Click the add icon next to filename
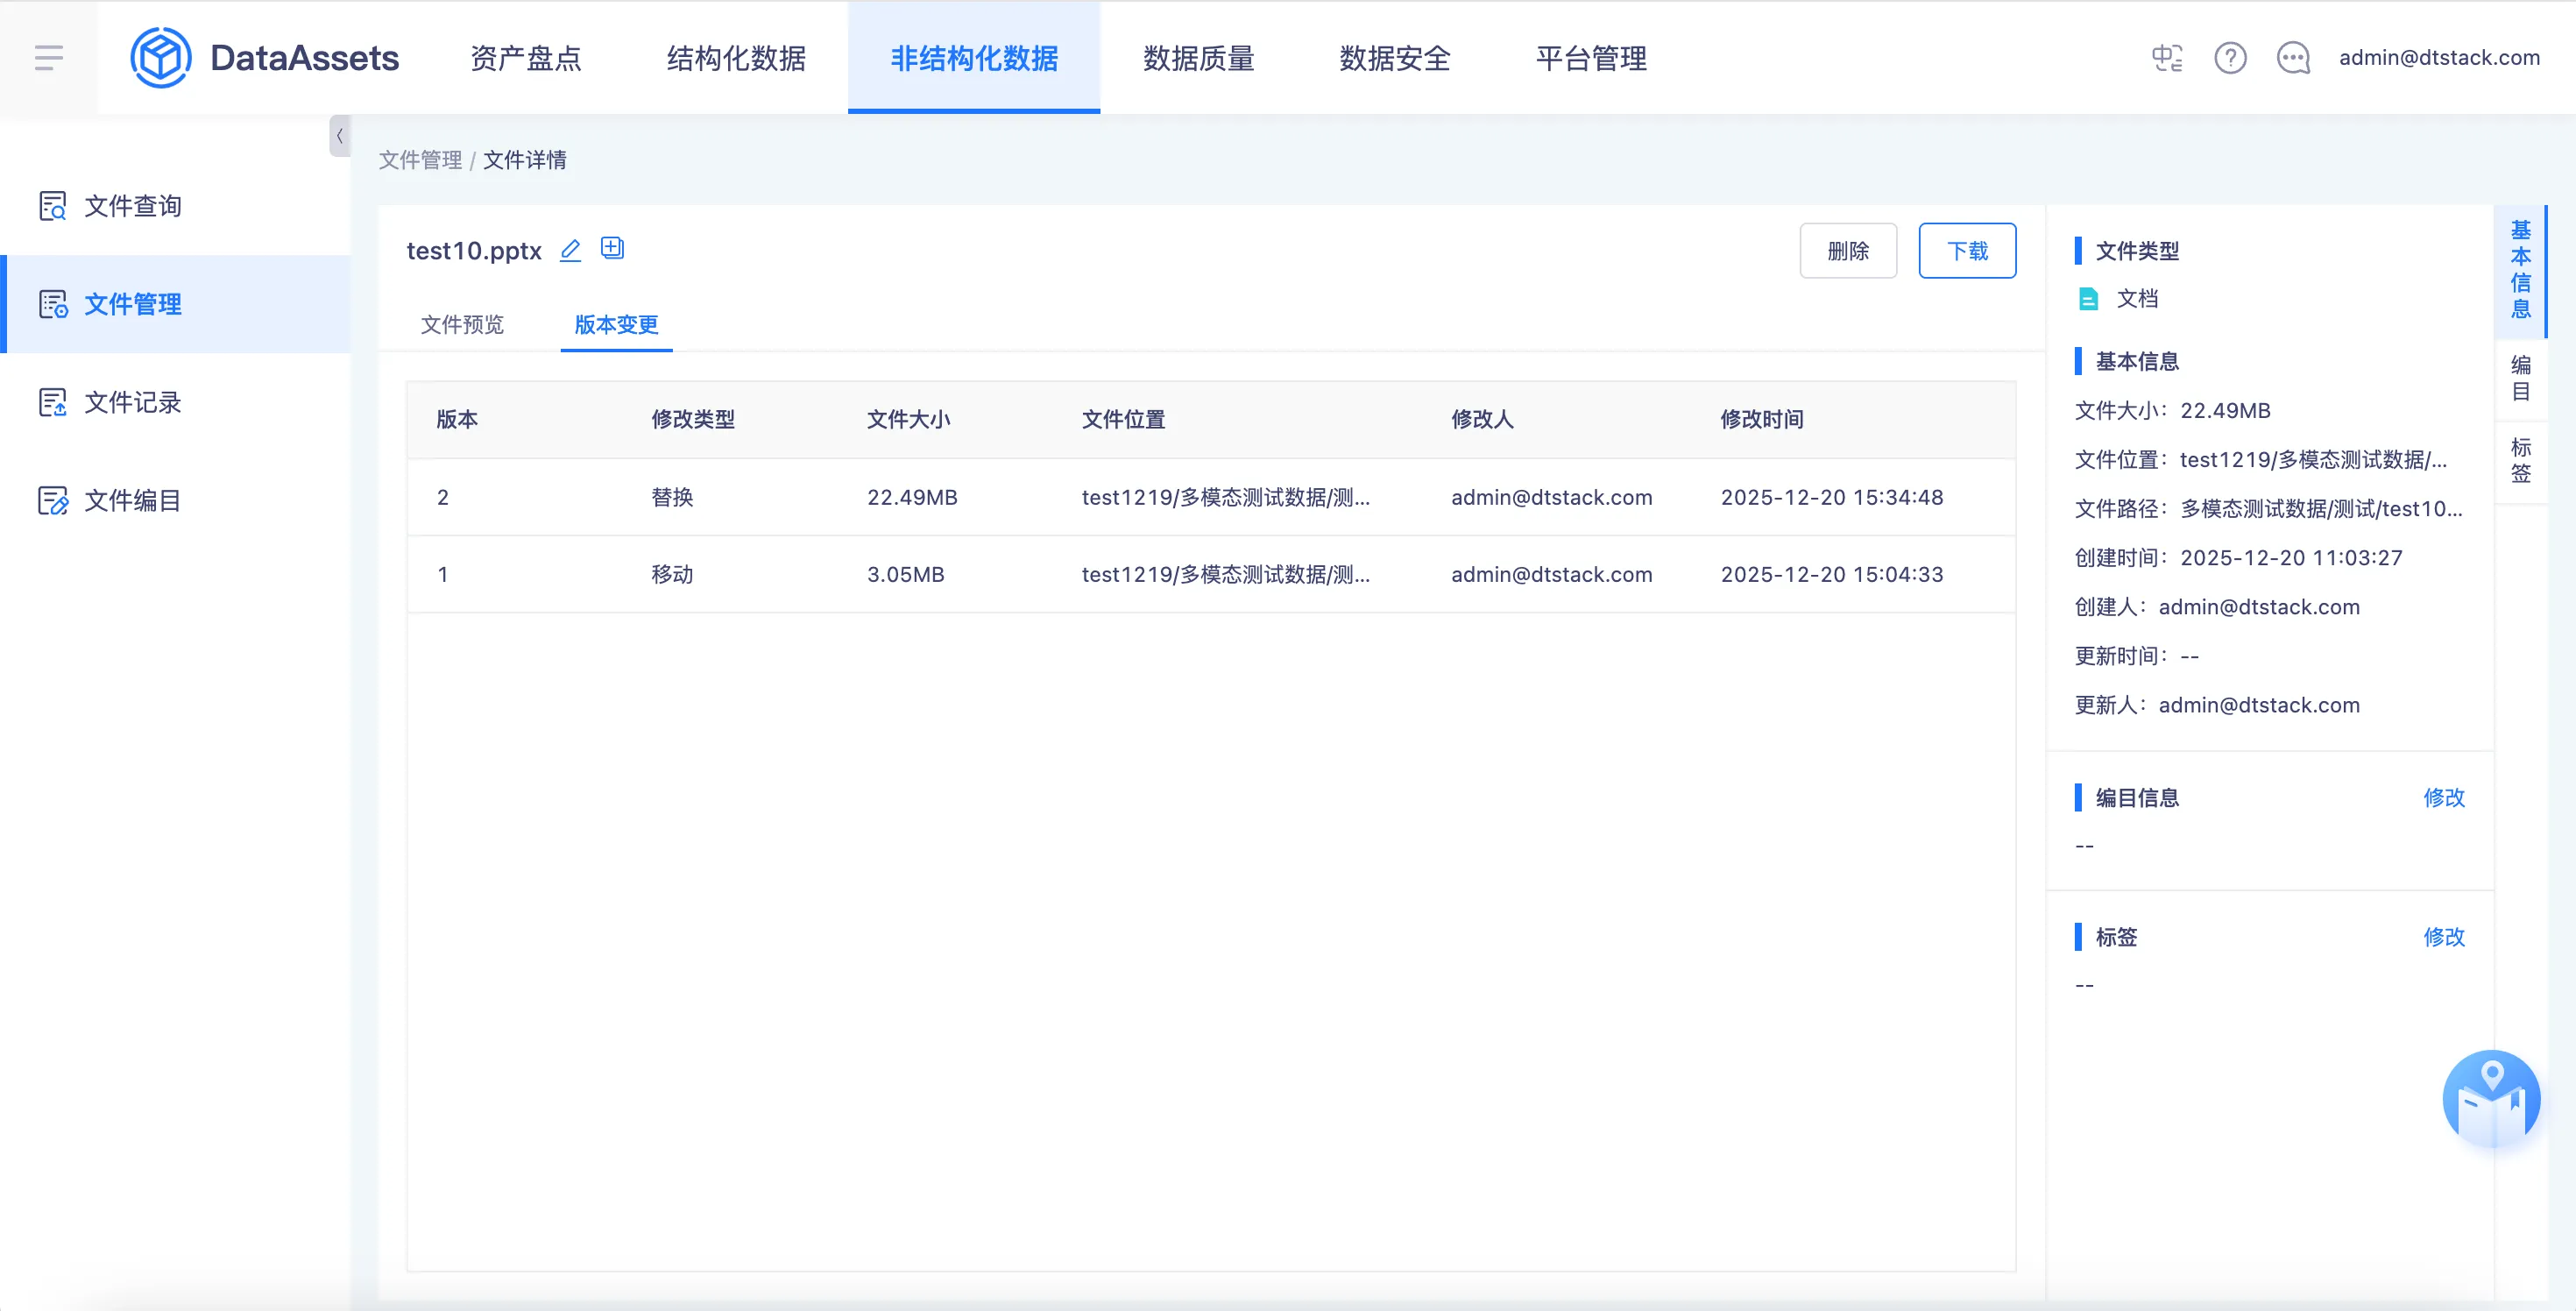Viewport: 2576px width, 1311px height. (612, 248)
